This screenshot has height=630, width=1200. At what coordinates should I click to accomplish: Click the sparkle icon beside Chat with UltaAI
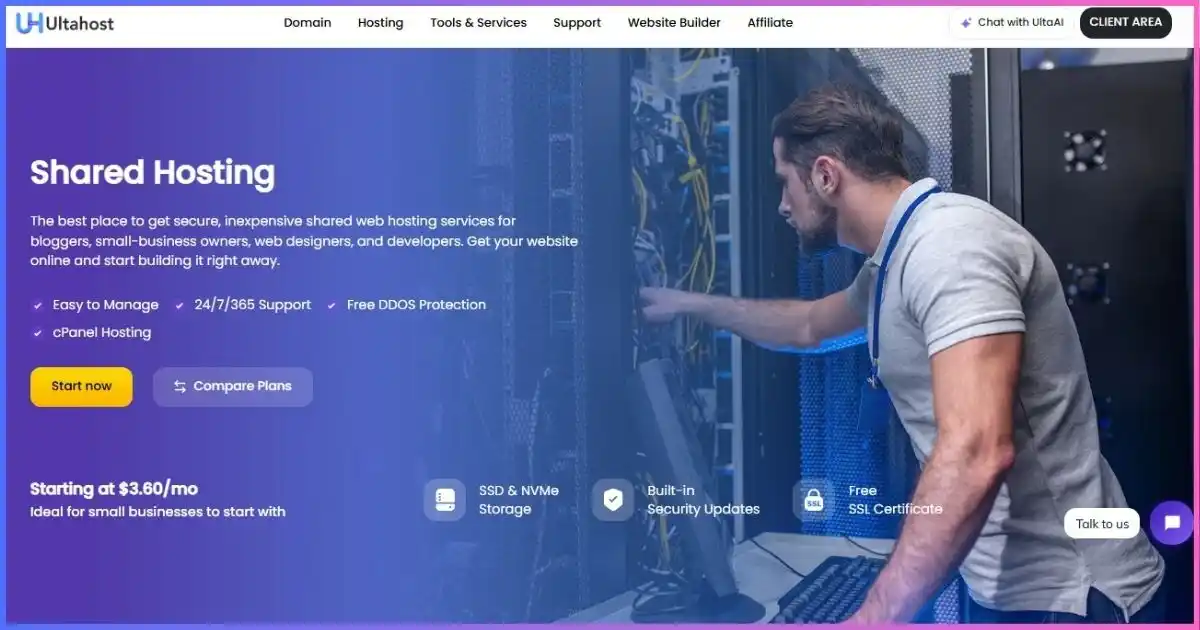point(966,23)
